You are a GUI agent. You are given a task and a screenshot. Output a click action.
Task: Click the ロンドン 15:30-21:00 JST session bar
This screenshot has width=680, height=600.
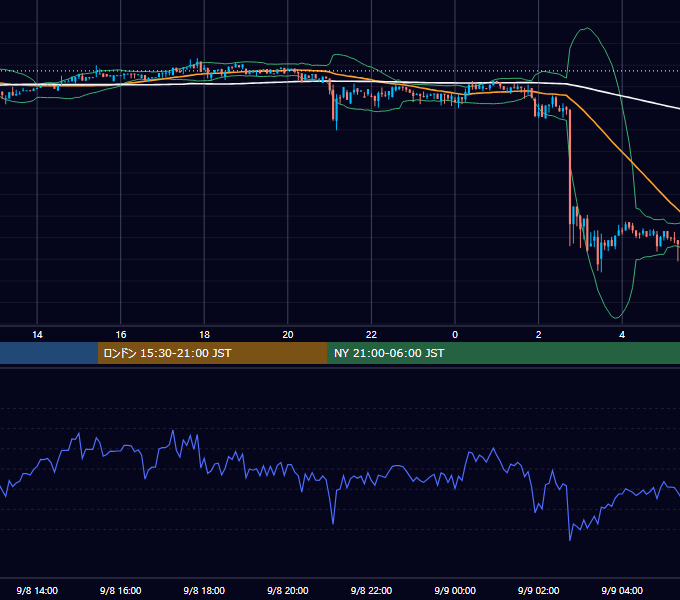(x=212, y=353)
